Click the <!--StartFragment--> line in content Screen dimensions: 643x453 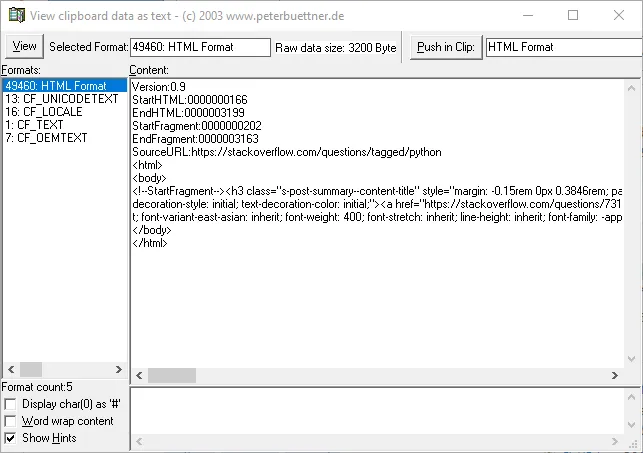(x=377, y=191)
